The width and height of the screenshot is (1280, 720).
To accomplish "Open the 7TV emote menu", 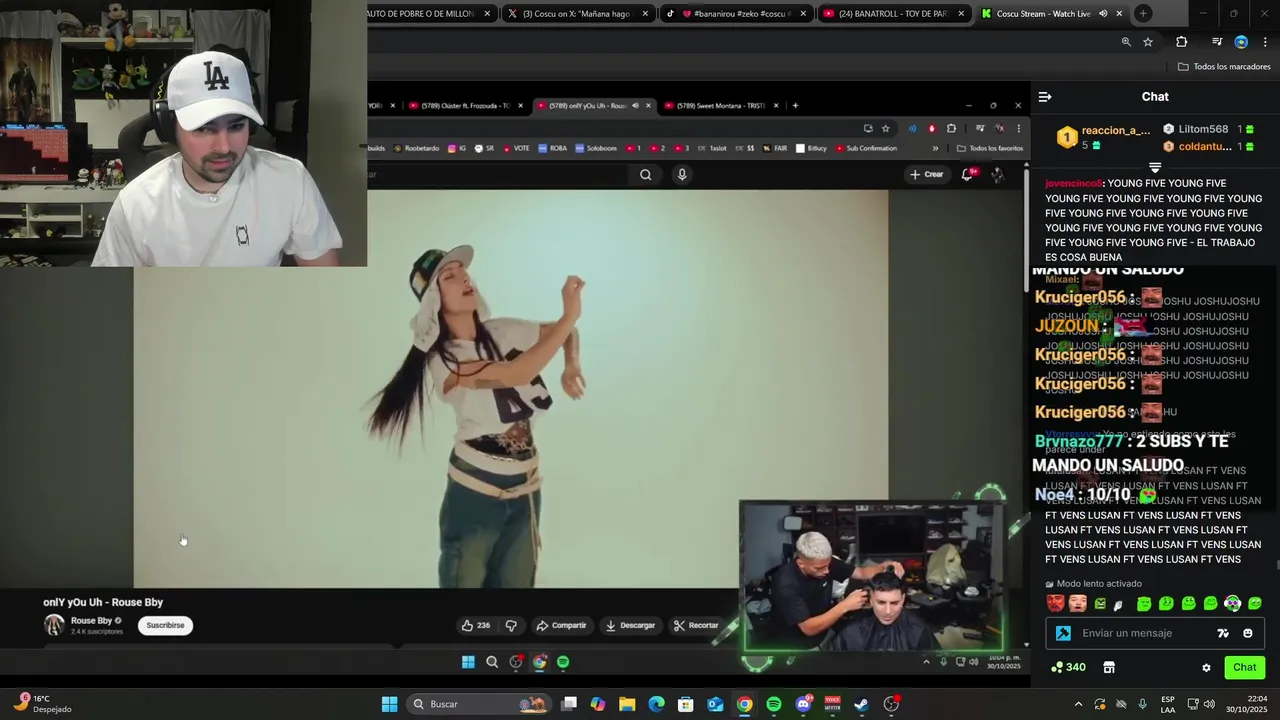I will [x=1223, y=633].
